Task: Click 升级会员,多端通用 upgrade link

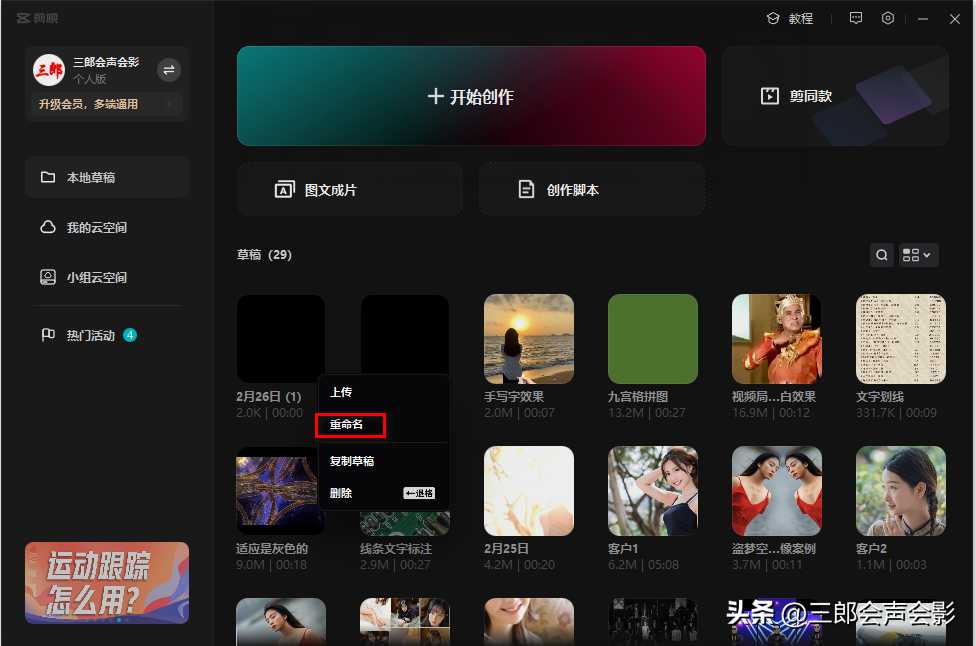Action: (x=107, y=104)
